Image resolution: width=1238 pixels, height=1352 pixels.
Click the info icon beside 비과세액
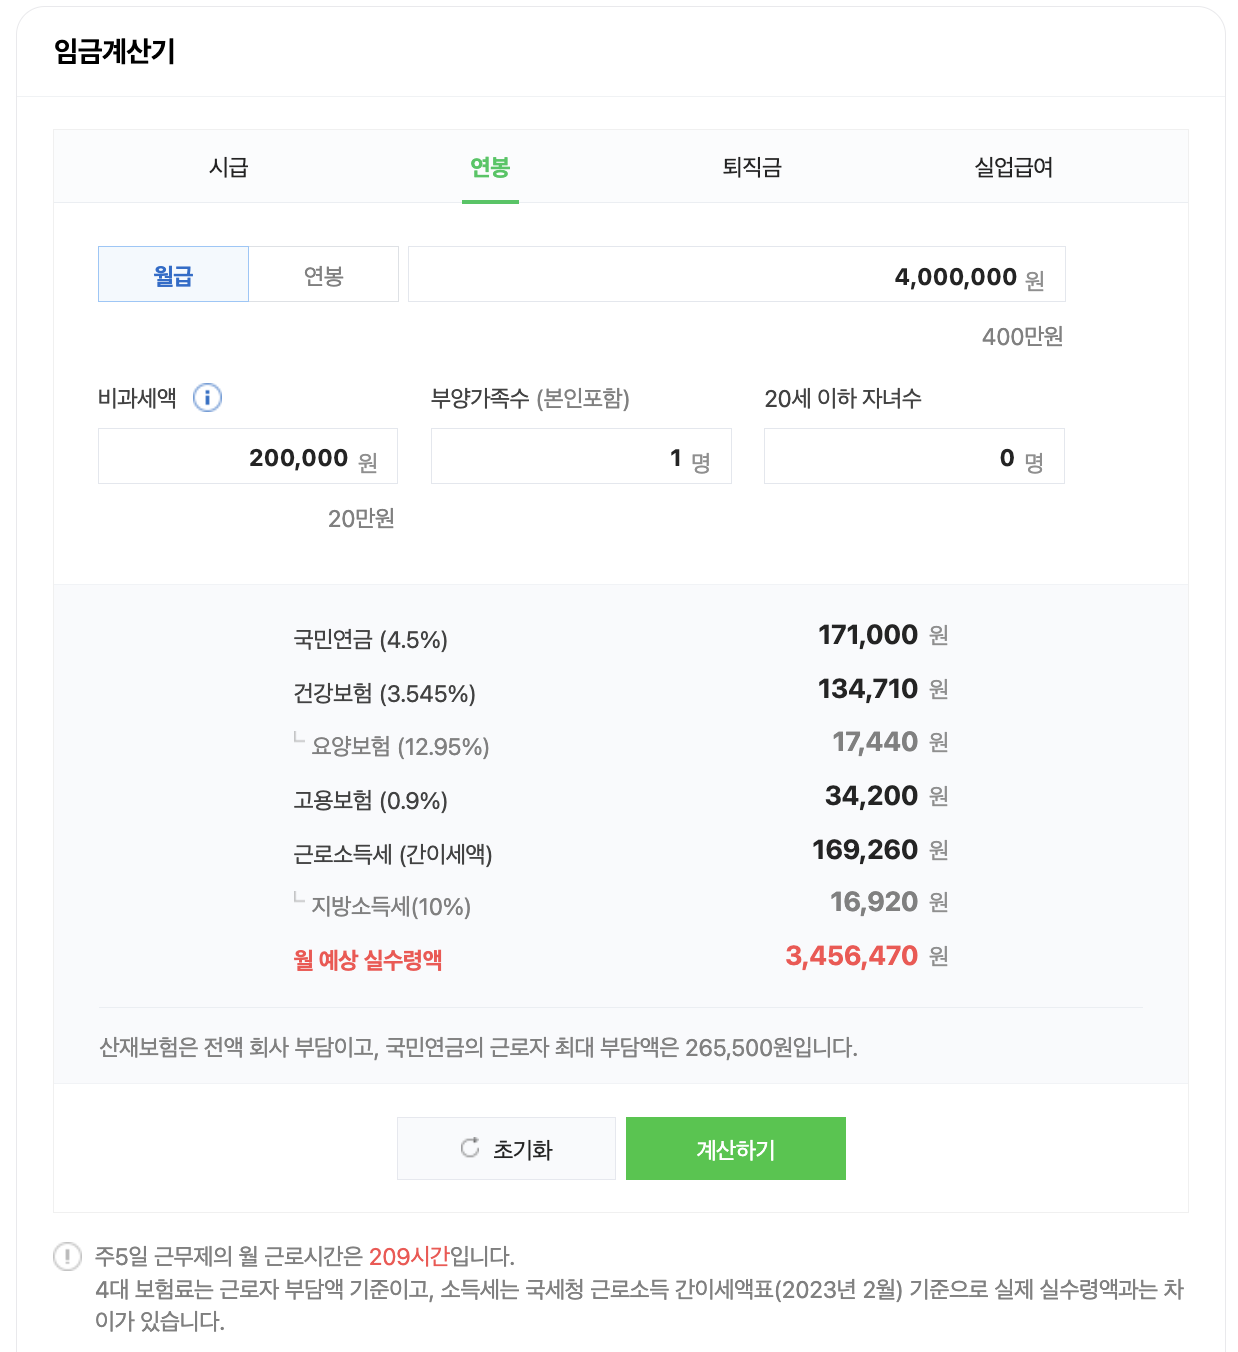tap(207, 398)
